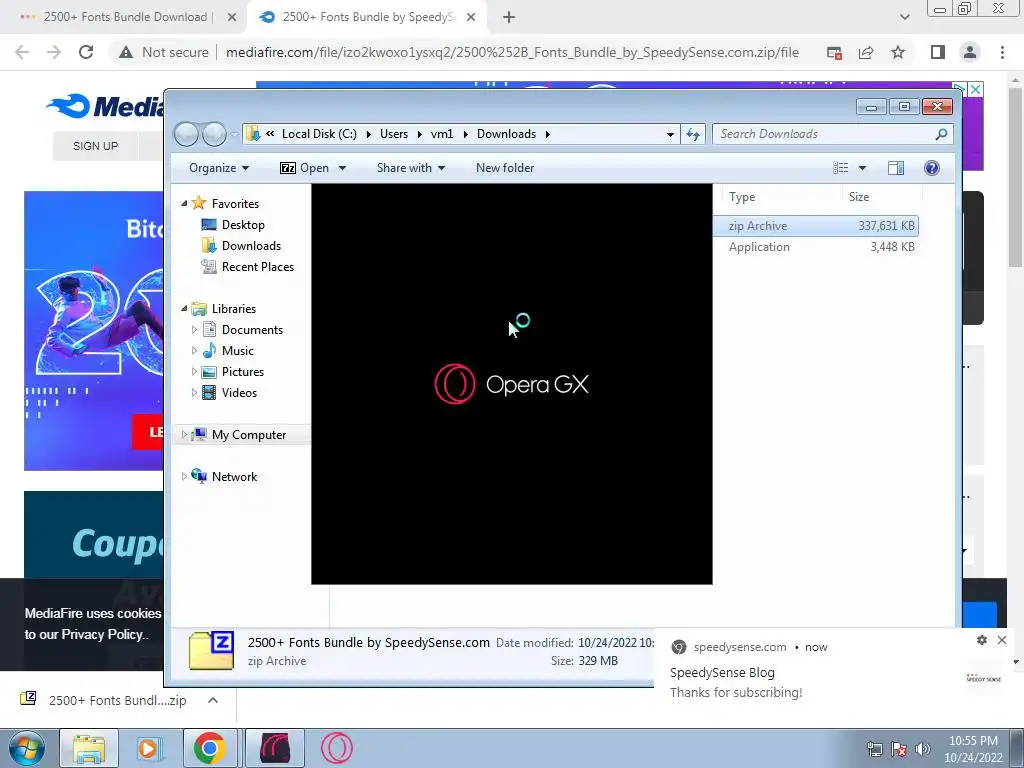Reload the MediaFire page in Chrome
1024x768 pixels.
[x=86, y=52]
